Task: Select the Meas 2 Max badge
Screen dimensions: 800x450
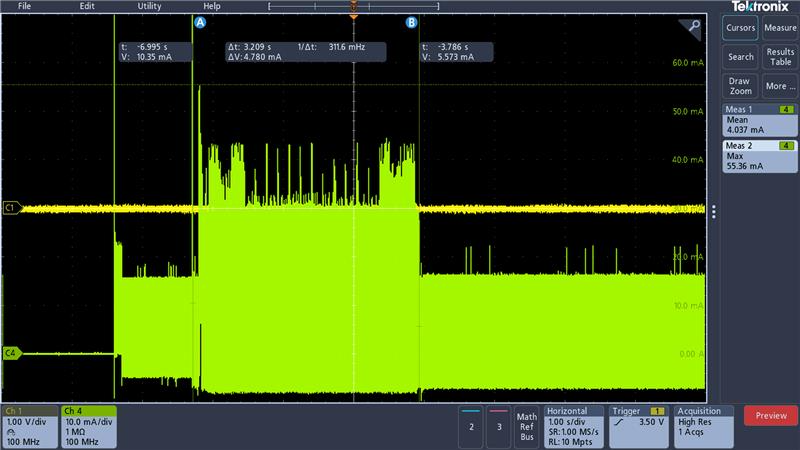Action: point(760,156)
